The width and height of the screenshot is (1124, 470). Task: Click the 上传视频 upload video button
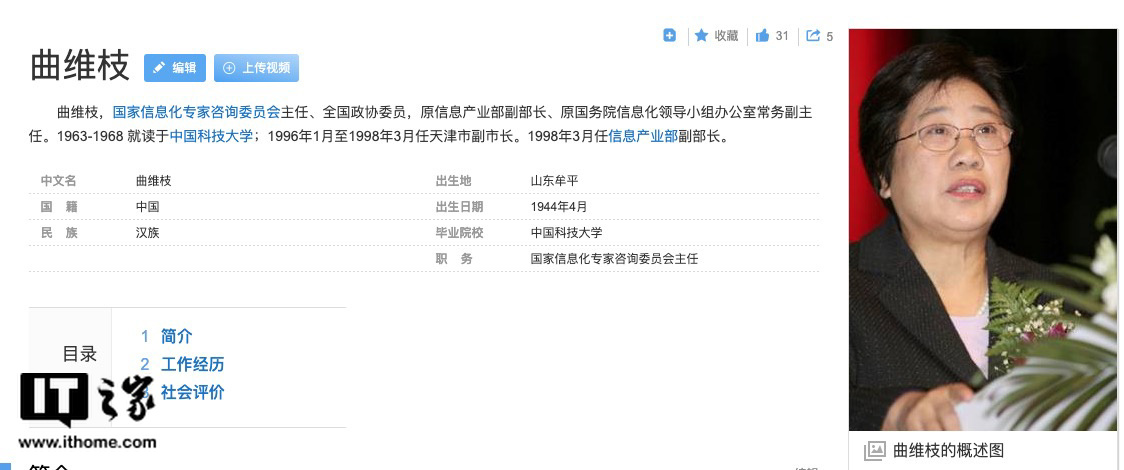point(257,68)
